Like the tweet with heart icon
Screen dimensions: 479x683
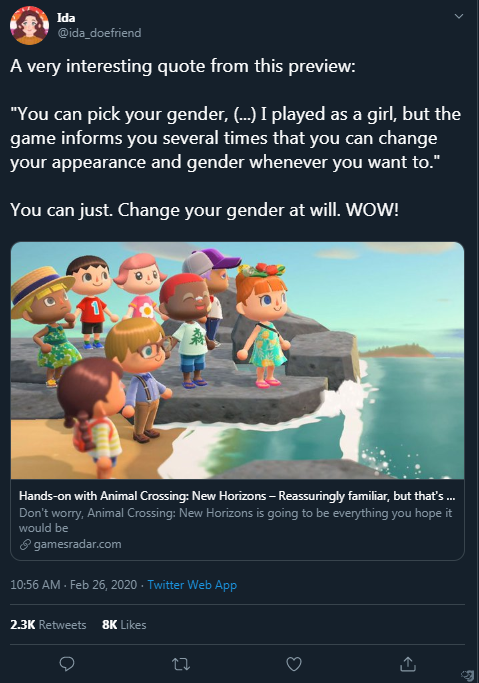click(x=294, y=664)
